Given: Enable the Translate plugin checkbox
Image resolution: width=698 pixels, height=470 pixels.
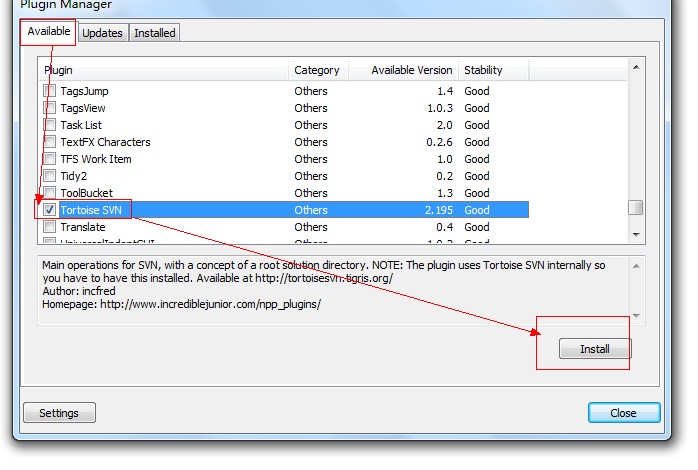Looking at the screenshot, I should tap(50, 227).
